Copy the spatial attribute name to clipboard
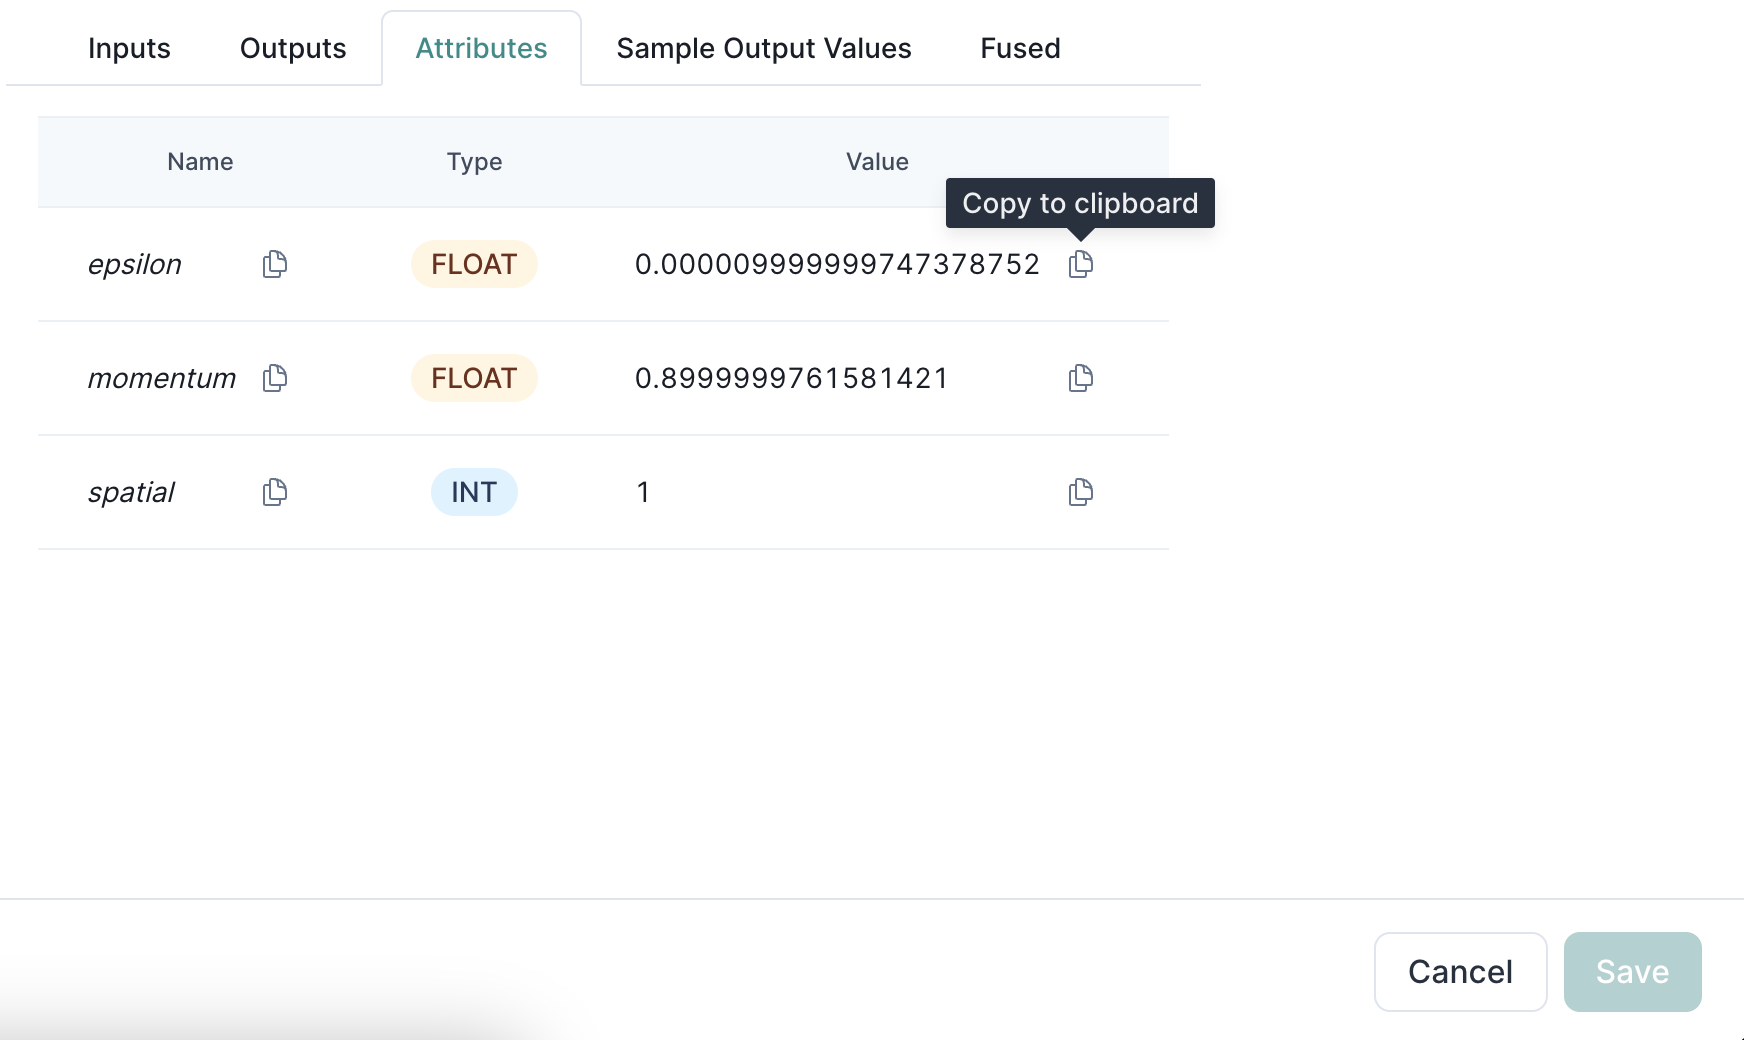1744x1040 pixels. (x=275, y=492)
